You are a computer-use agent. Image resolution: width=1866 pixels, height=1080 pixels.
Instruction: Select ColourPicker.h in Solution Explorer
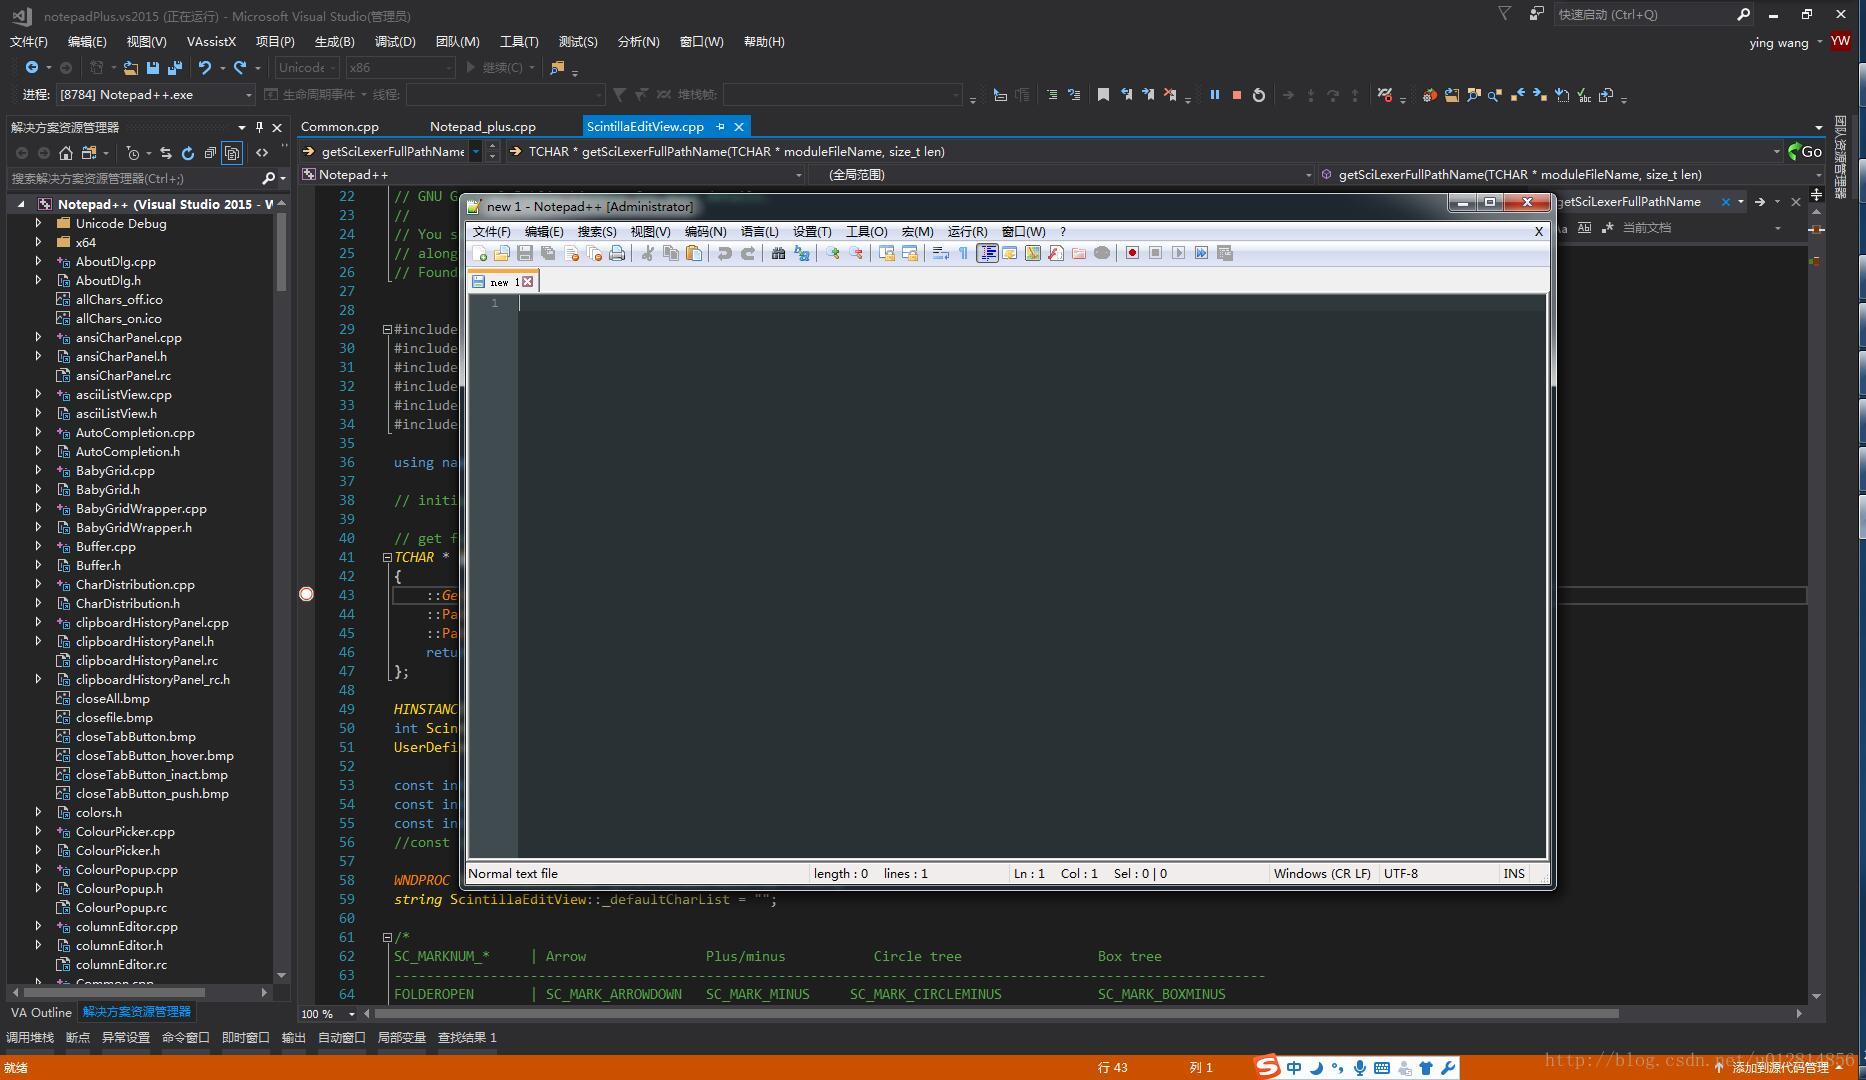point(117,850)
